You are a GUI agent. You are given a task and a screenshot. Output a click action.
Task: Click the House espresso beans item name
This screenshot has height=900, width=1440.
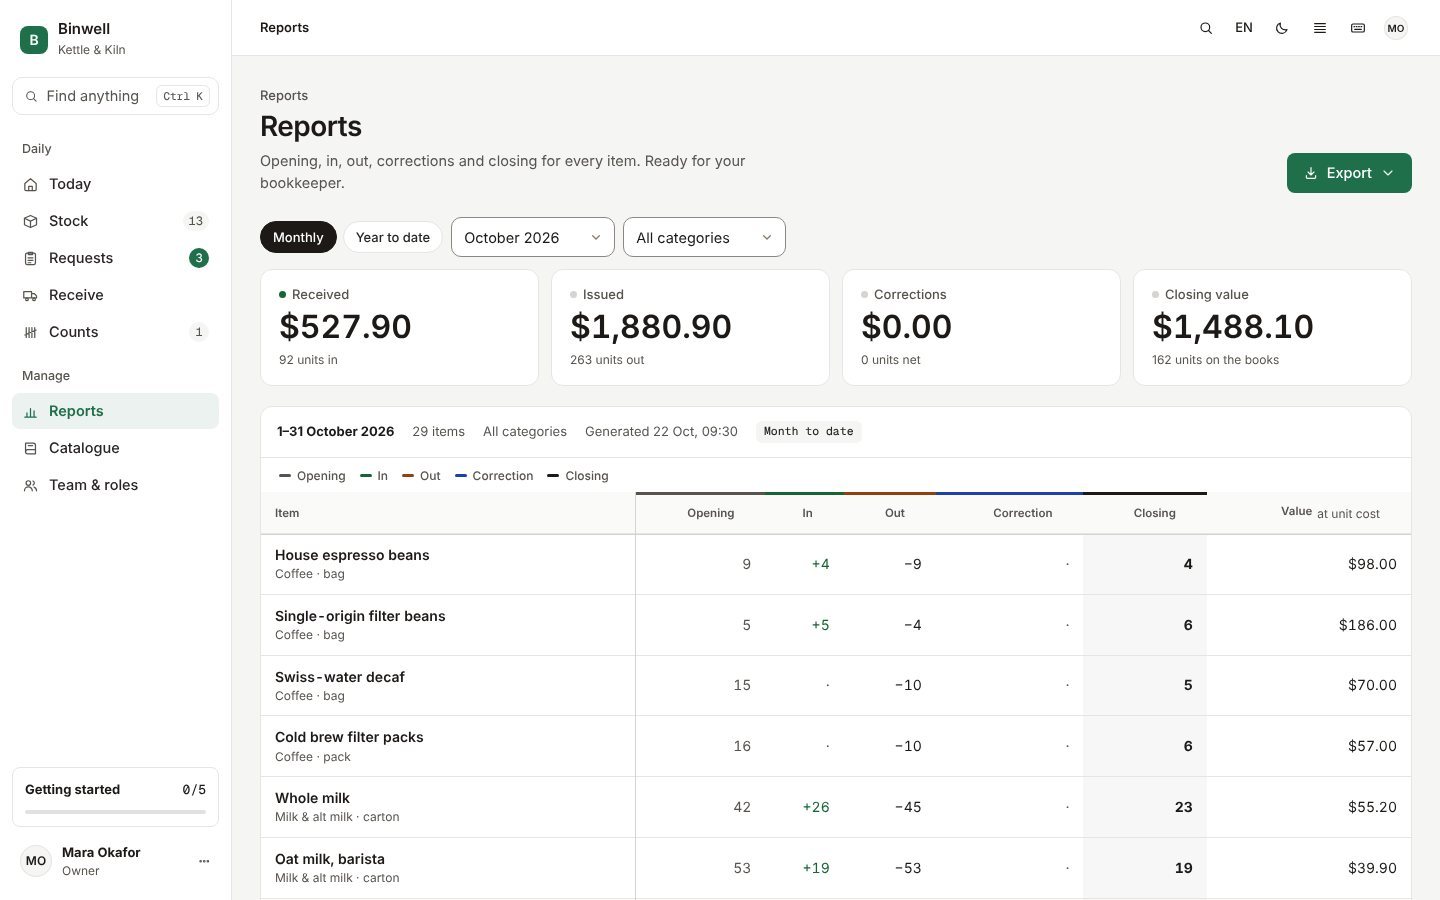point(352,555)
